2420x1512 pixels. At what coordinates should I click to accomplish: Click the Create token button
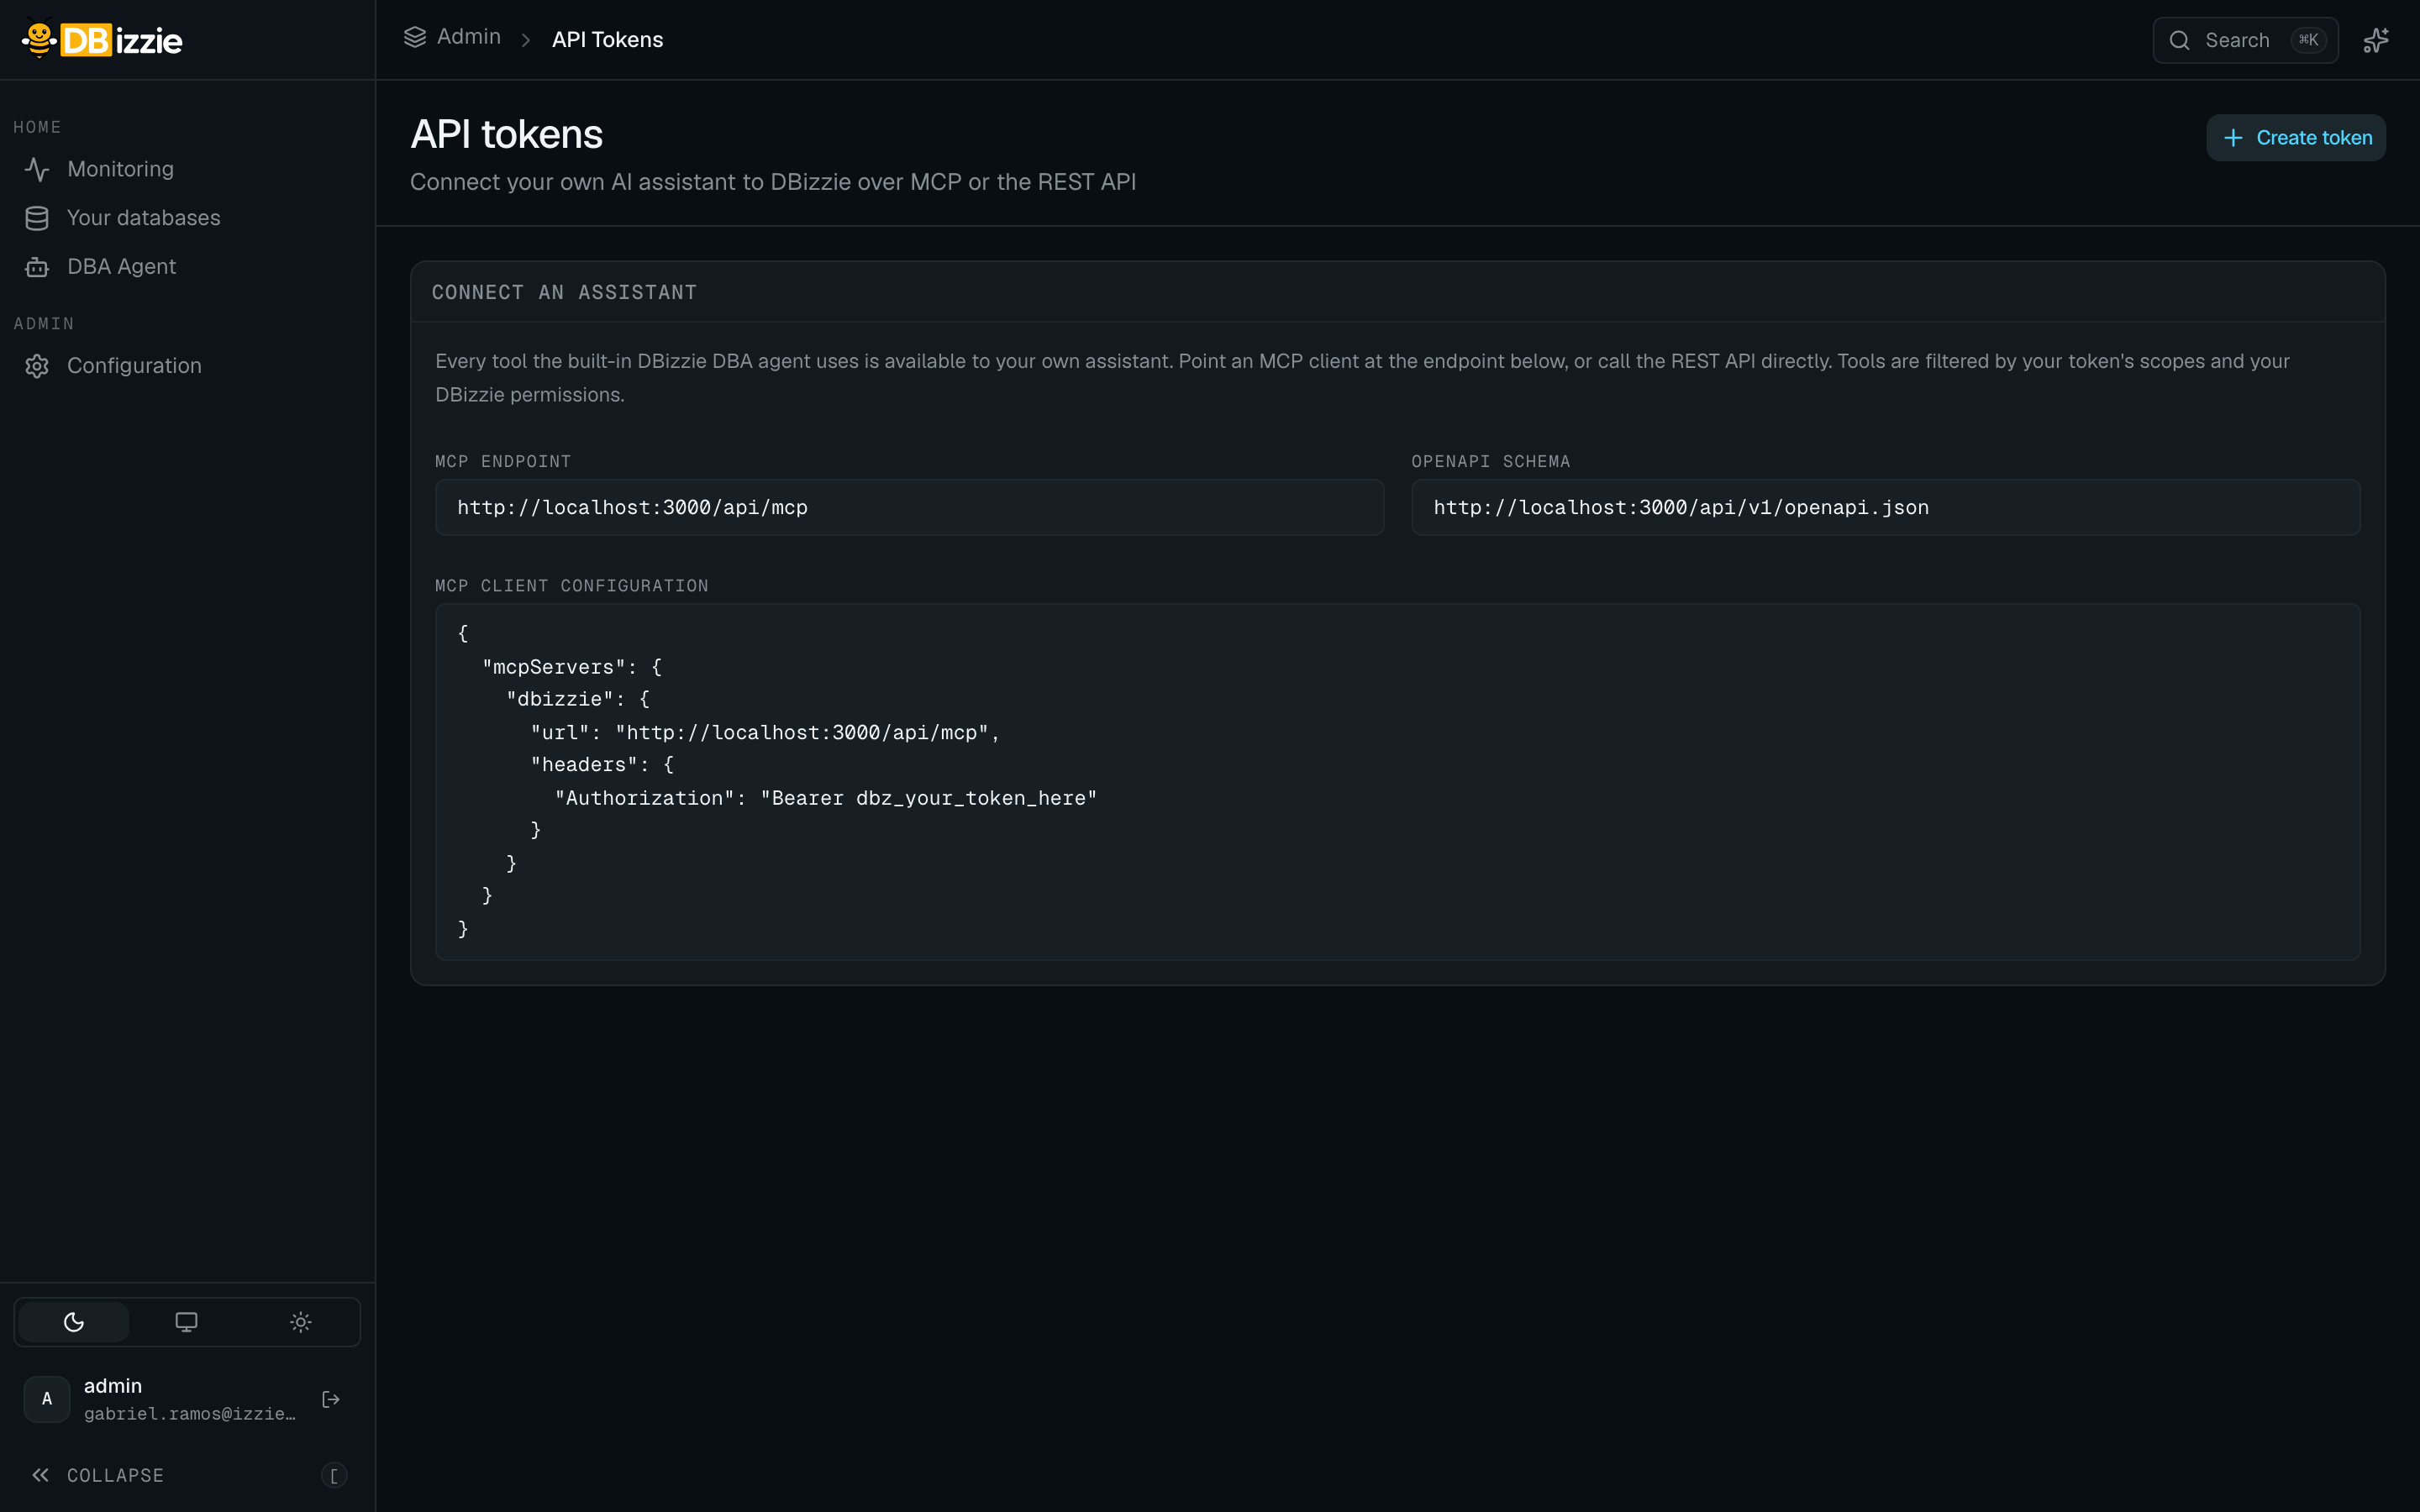pos(2296,138)
